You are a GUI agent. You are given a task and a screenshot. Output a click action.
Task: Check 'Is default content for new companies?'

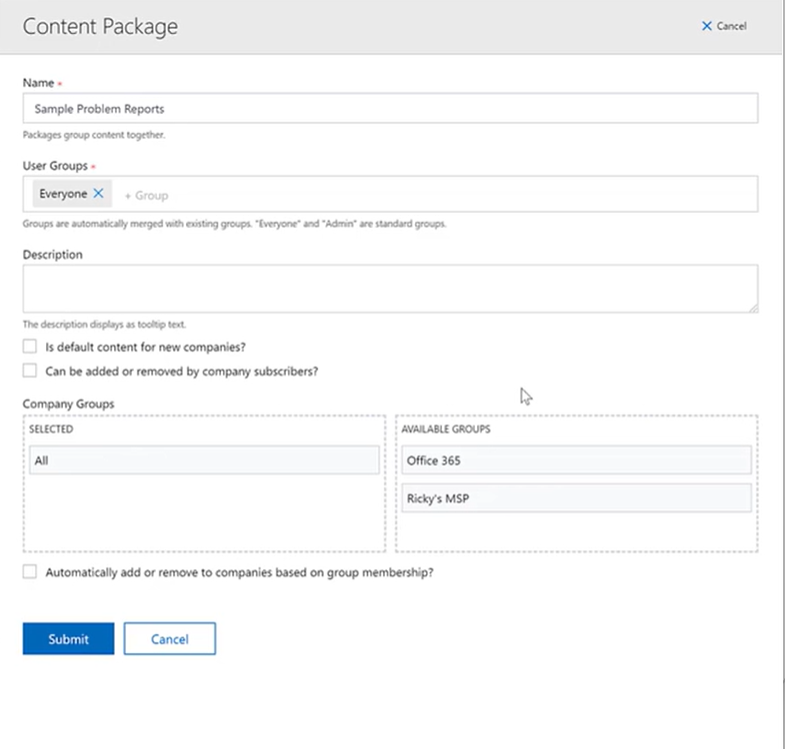tap(30, 346)
